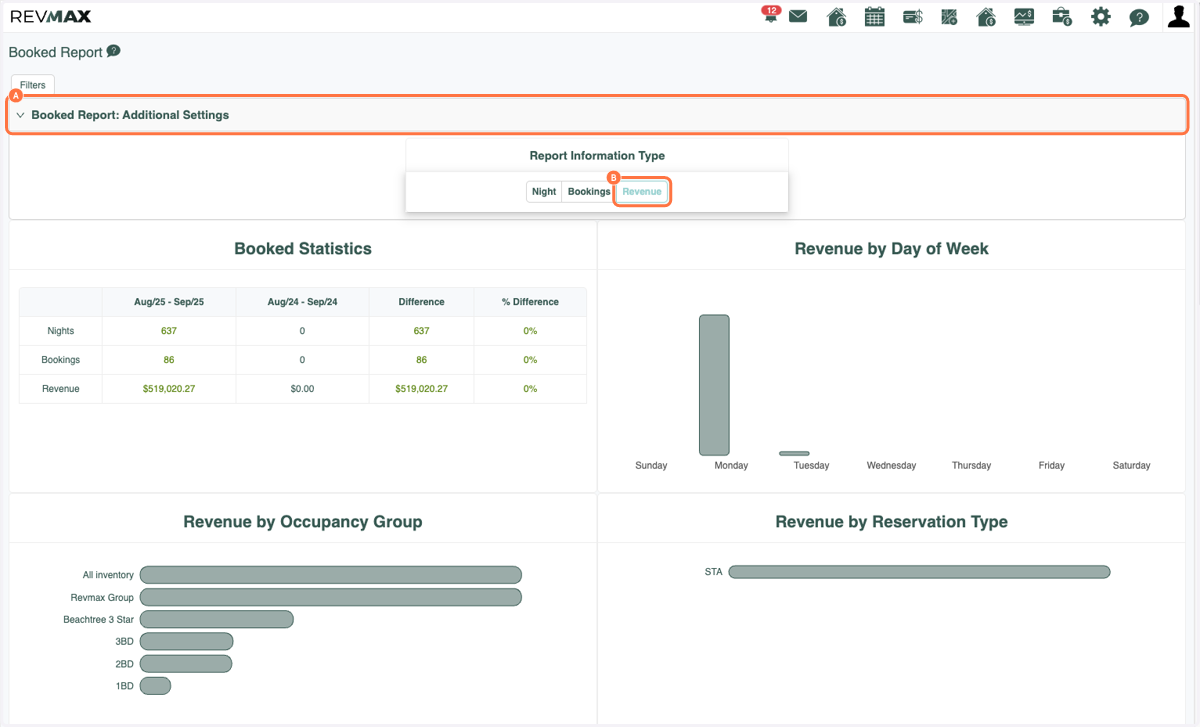The width and height of the screenshot is (1200, 727).
Task: Open the mail envelope icon
Action: [x=798, y=16]
